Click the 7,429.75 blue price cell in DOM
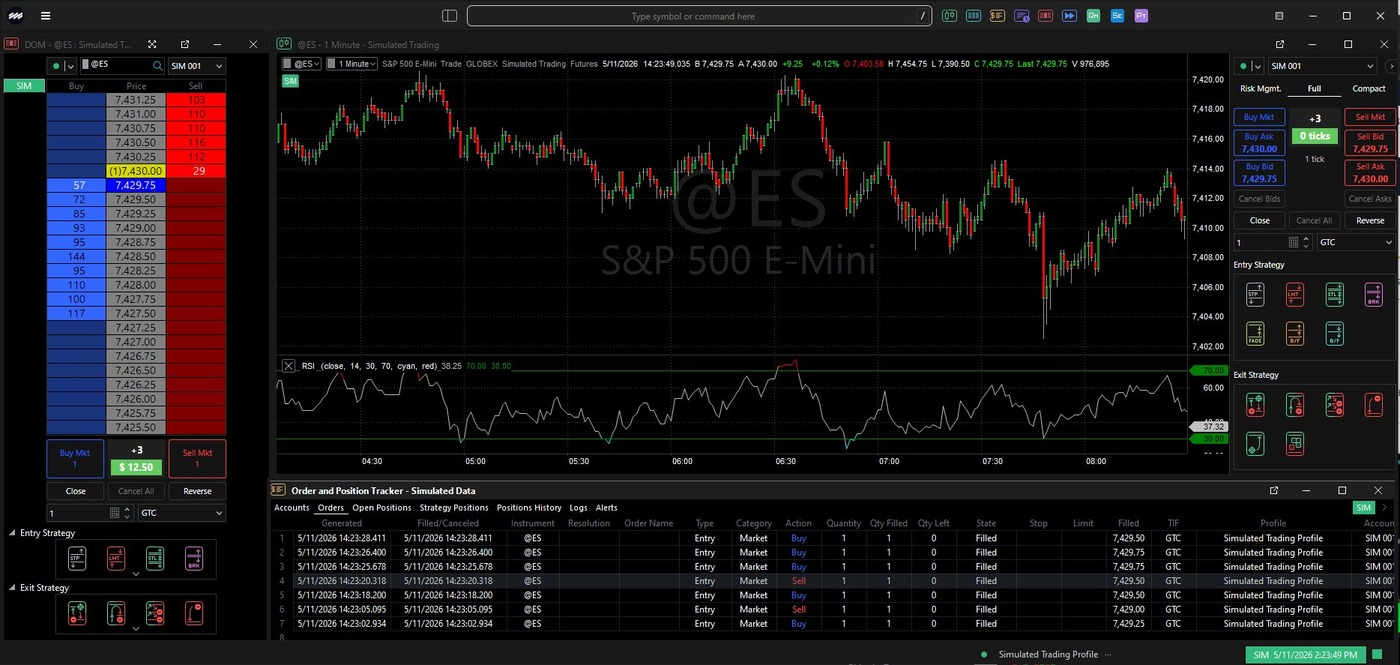 [135, 186]
